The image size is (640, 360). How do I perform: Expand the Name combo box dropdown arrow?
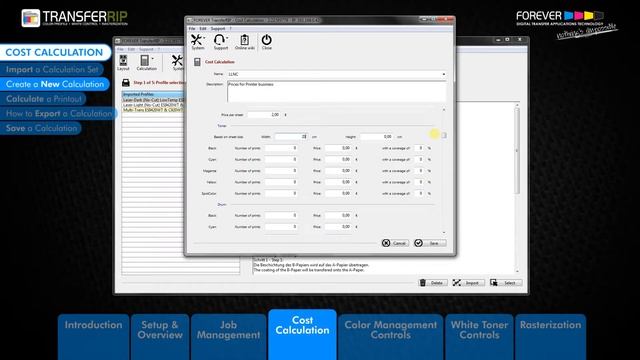[x=444, y=74]
